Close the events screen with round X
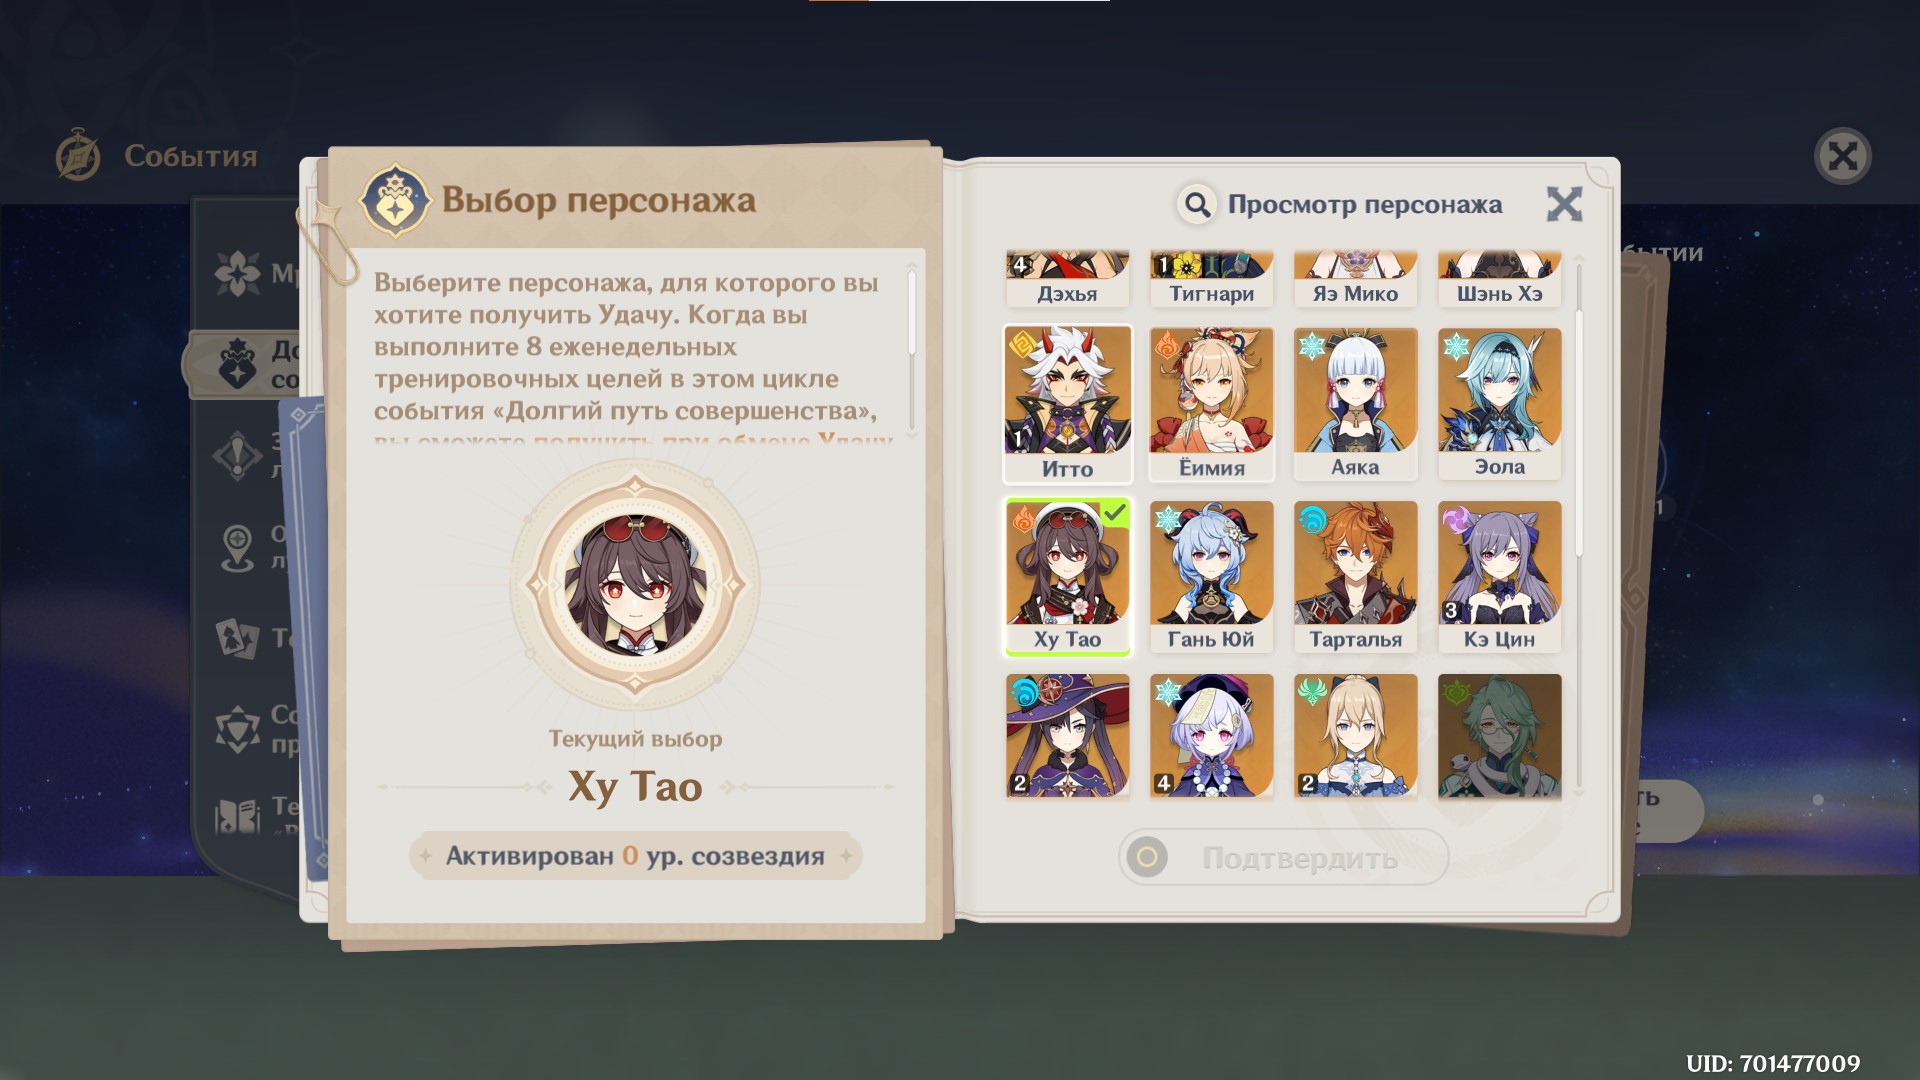This screenshot has height=1080, width=1920. (x=1842, y=156)
